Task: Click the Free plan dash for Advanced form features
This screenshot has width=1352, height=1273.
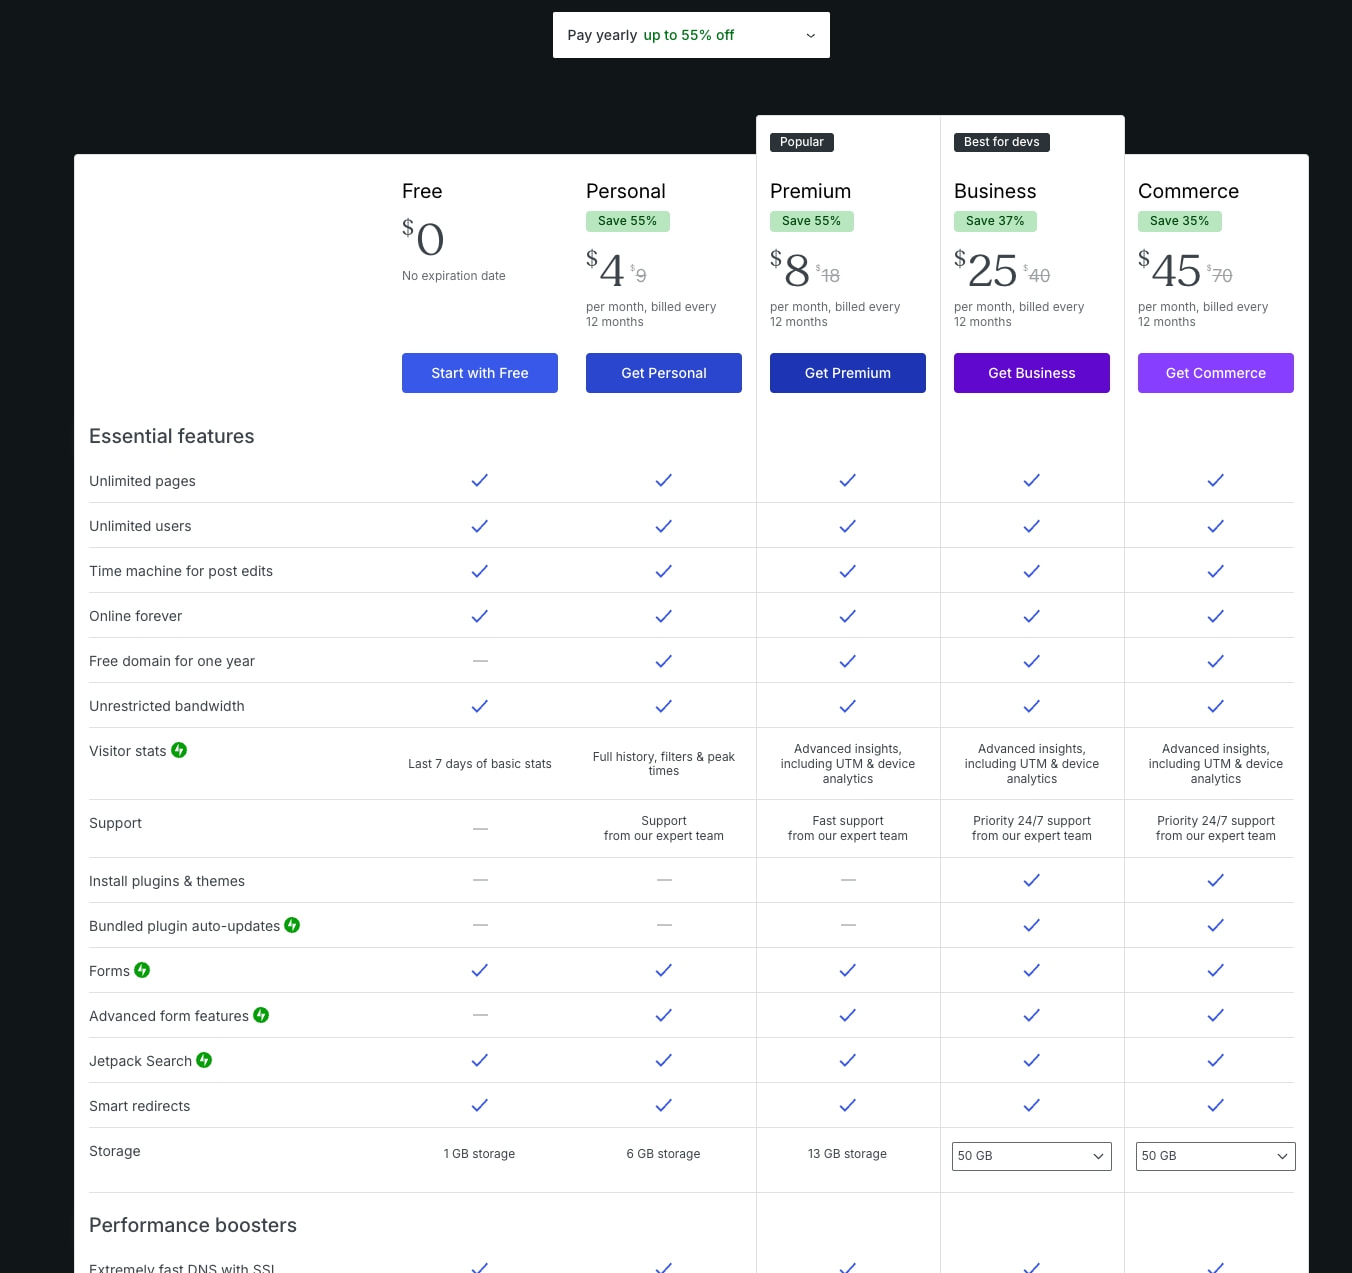Action: coord(480,1015)
